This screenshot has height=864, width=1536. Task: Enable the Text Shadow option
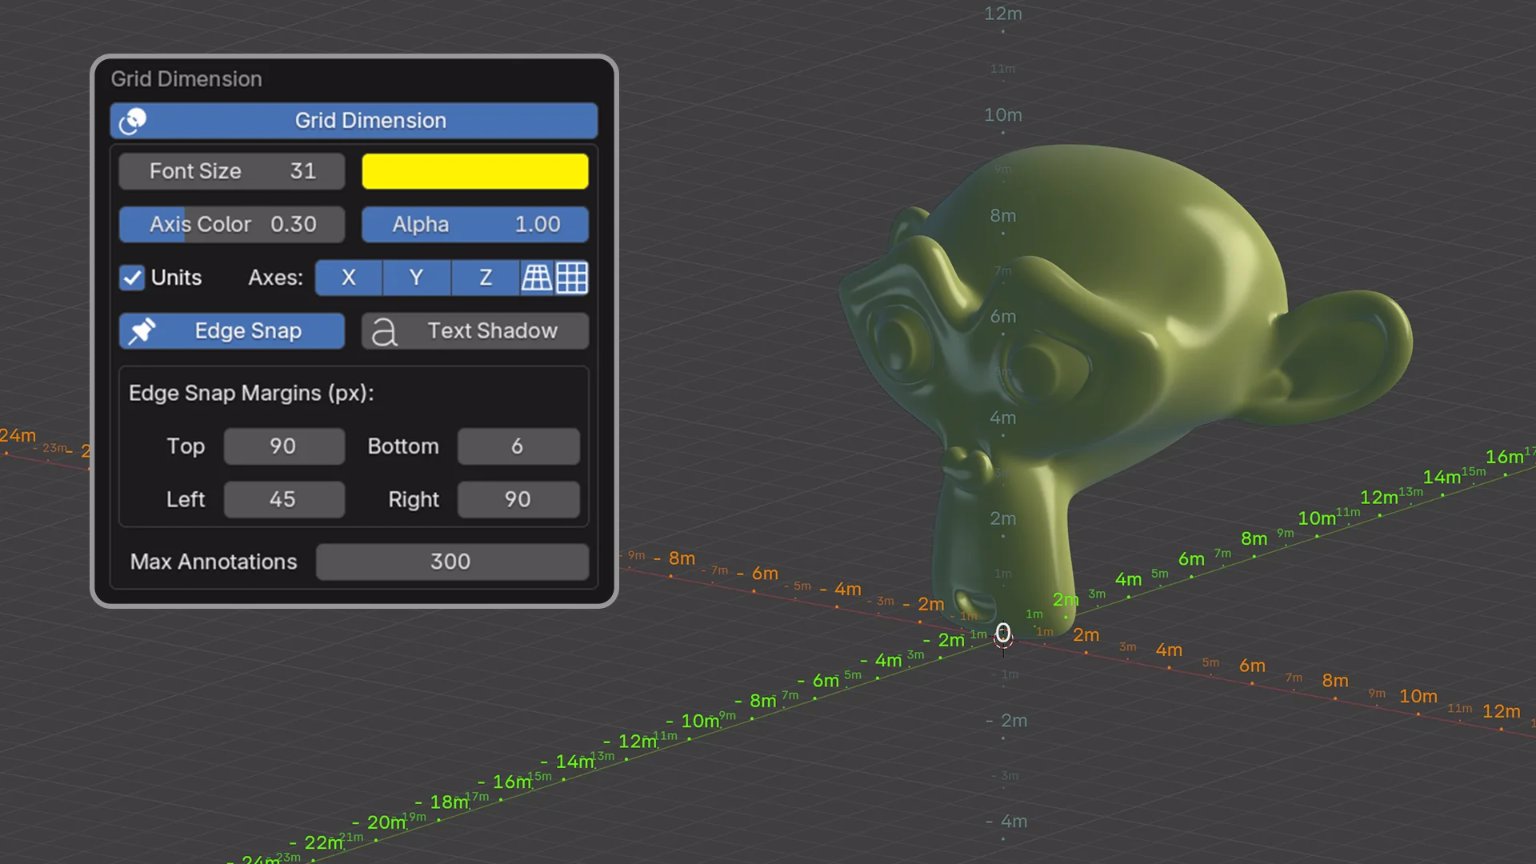click(x=475, y=331)
